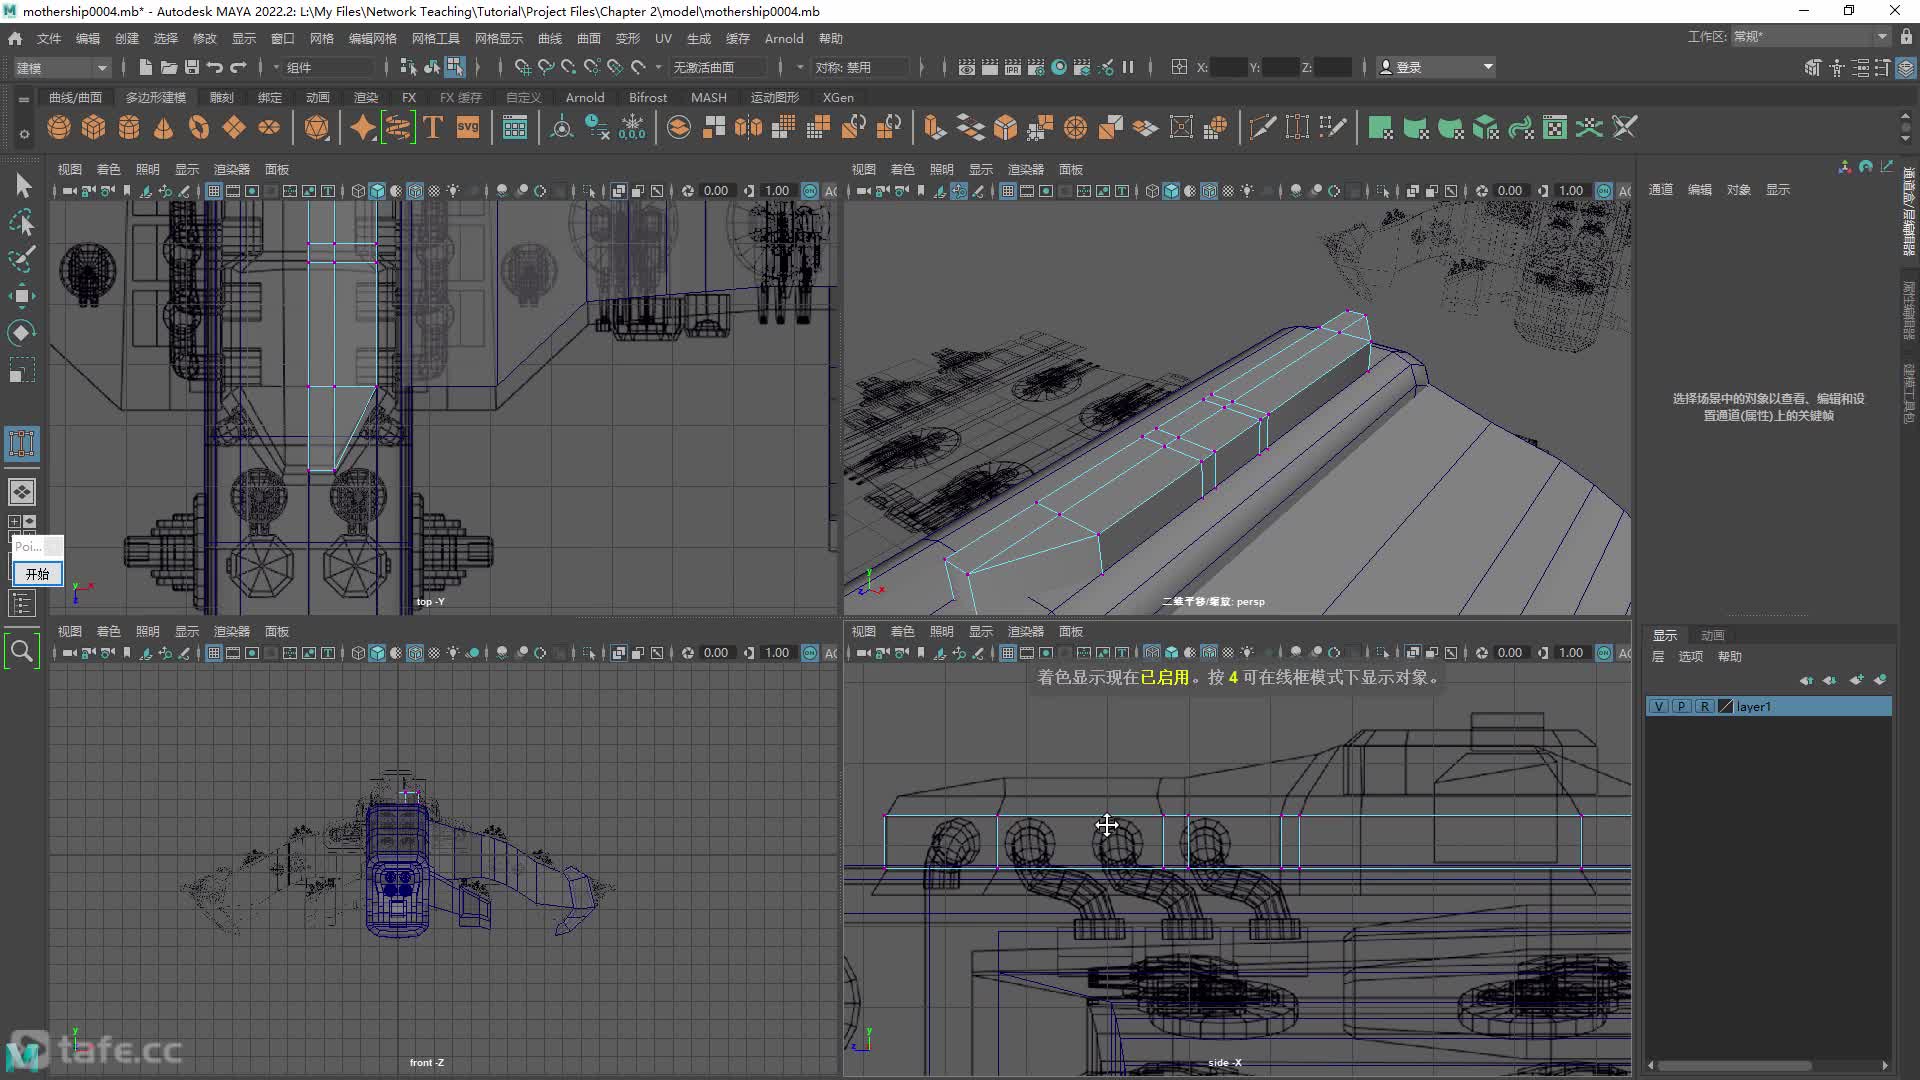Viewport: 1920px width, 1080px height.
Task: Open the shelf gear options menu
Action: click(24, 135)
